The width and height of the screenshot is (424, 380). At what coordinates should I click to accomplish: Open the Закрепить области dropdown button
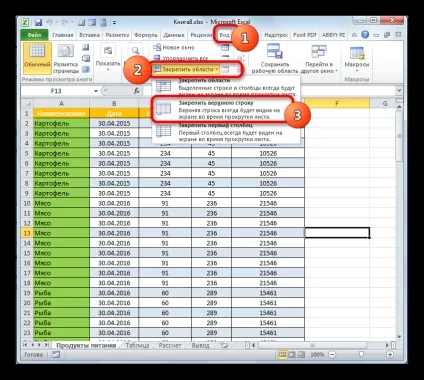pos(186,69)
